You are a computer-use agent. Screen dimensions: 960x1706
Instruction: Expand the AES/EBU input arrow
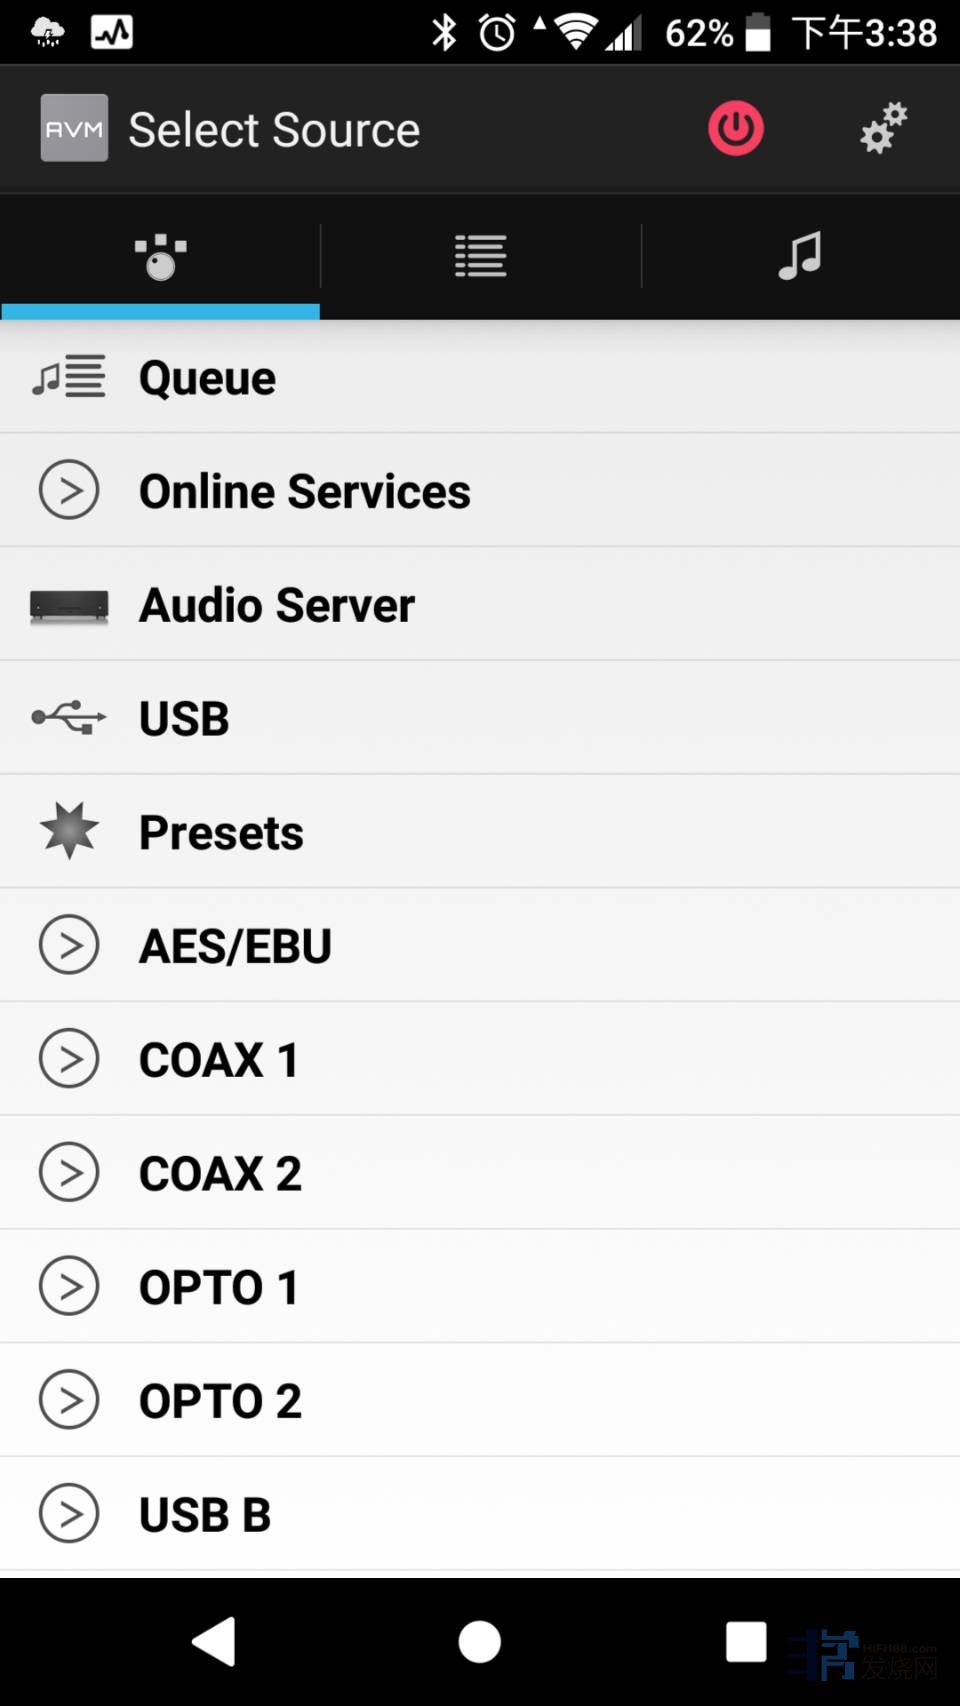[68, 945]
